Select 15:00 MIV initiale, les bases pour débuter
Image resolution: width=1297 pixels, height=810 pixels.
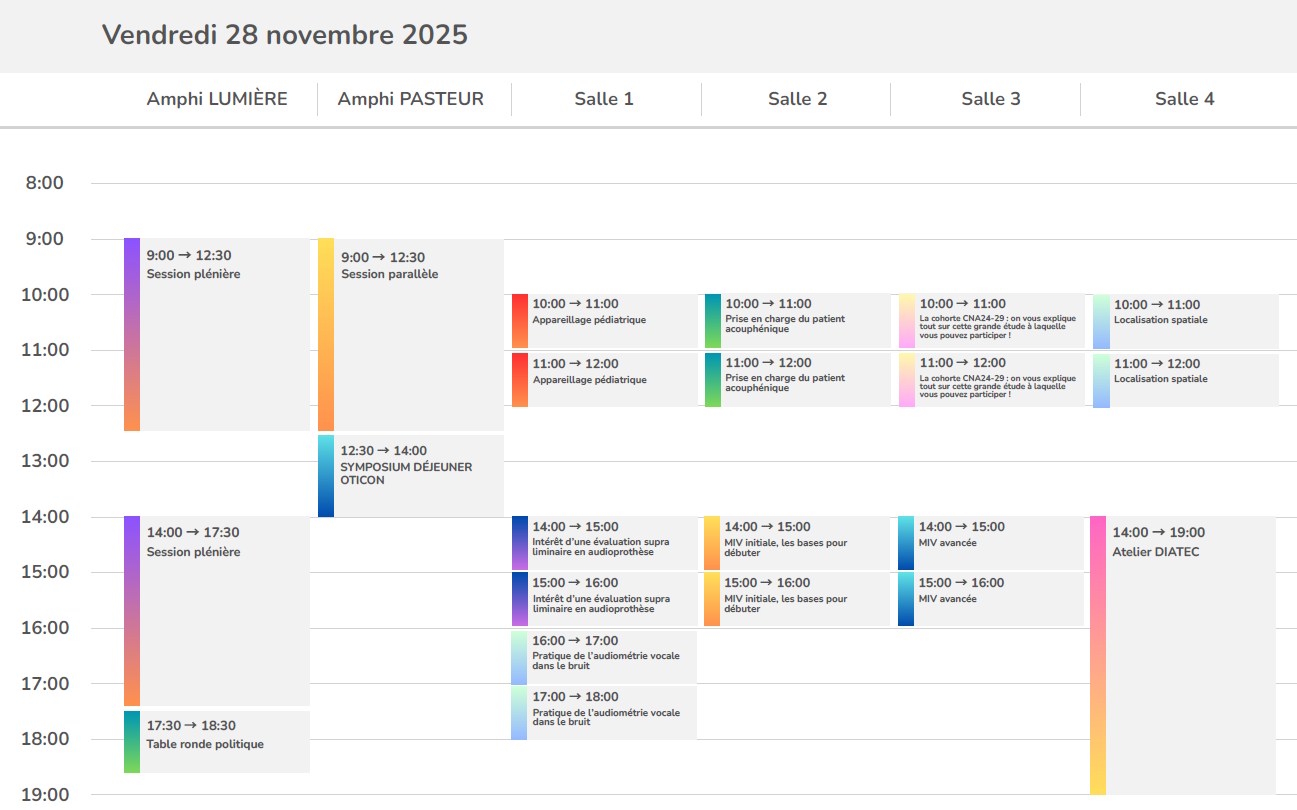pyautogui.click(x=798, y=599)
